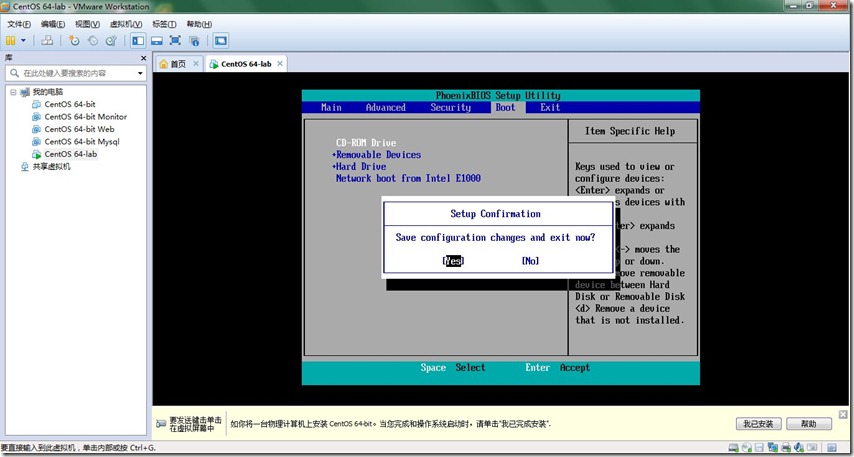Enter full screen mode via toolbar icon
Viewport: 854px width, 457px height.
[x=175, y=40]
